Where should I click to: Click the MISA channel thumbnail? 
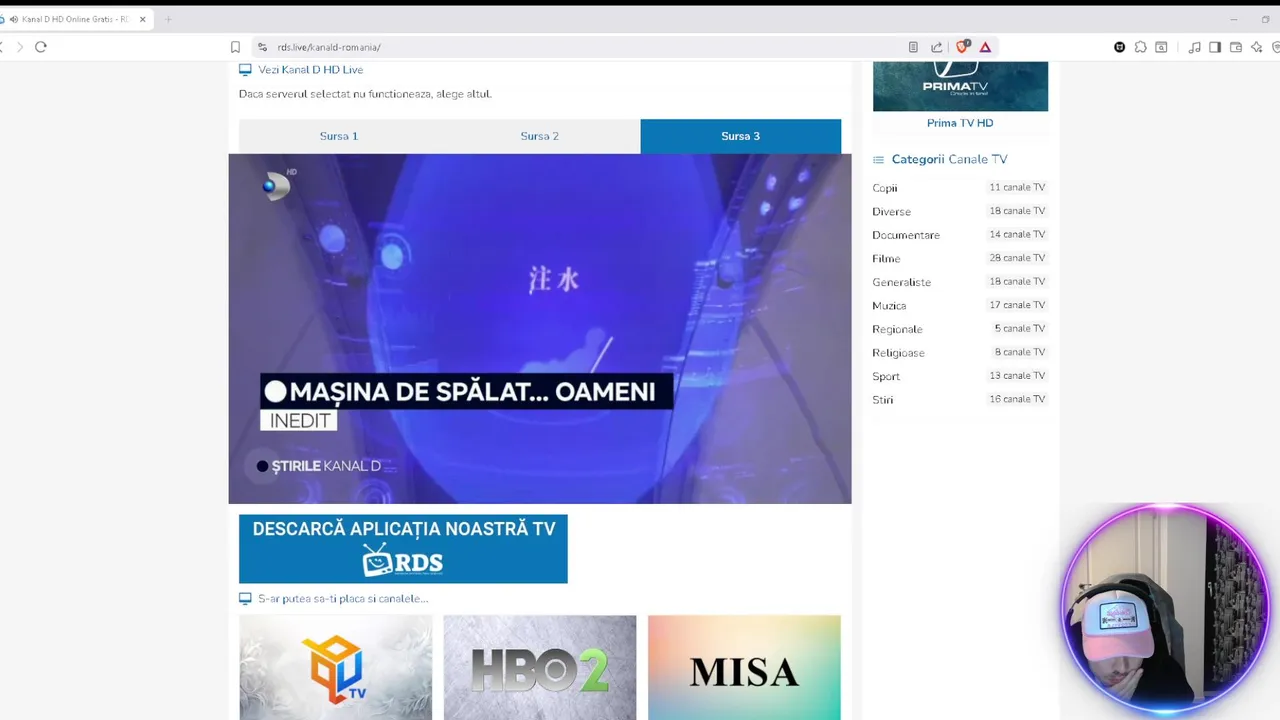(744, 668)
